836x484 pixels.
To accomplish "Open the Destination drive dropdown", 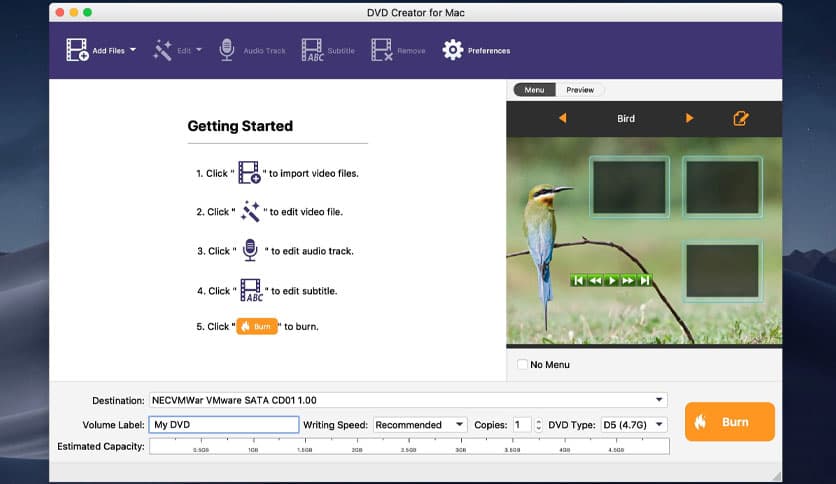I will click(408, 400).
